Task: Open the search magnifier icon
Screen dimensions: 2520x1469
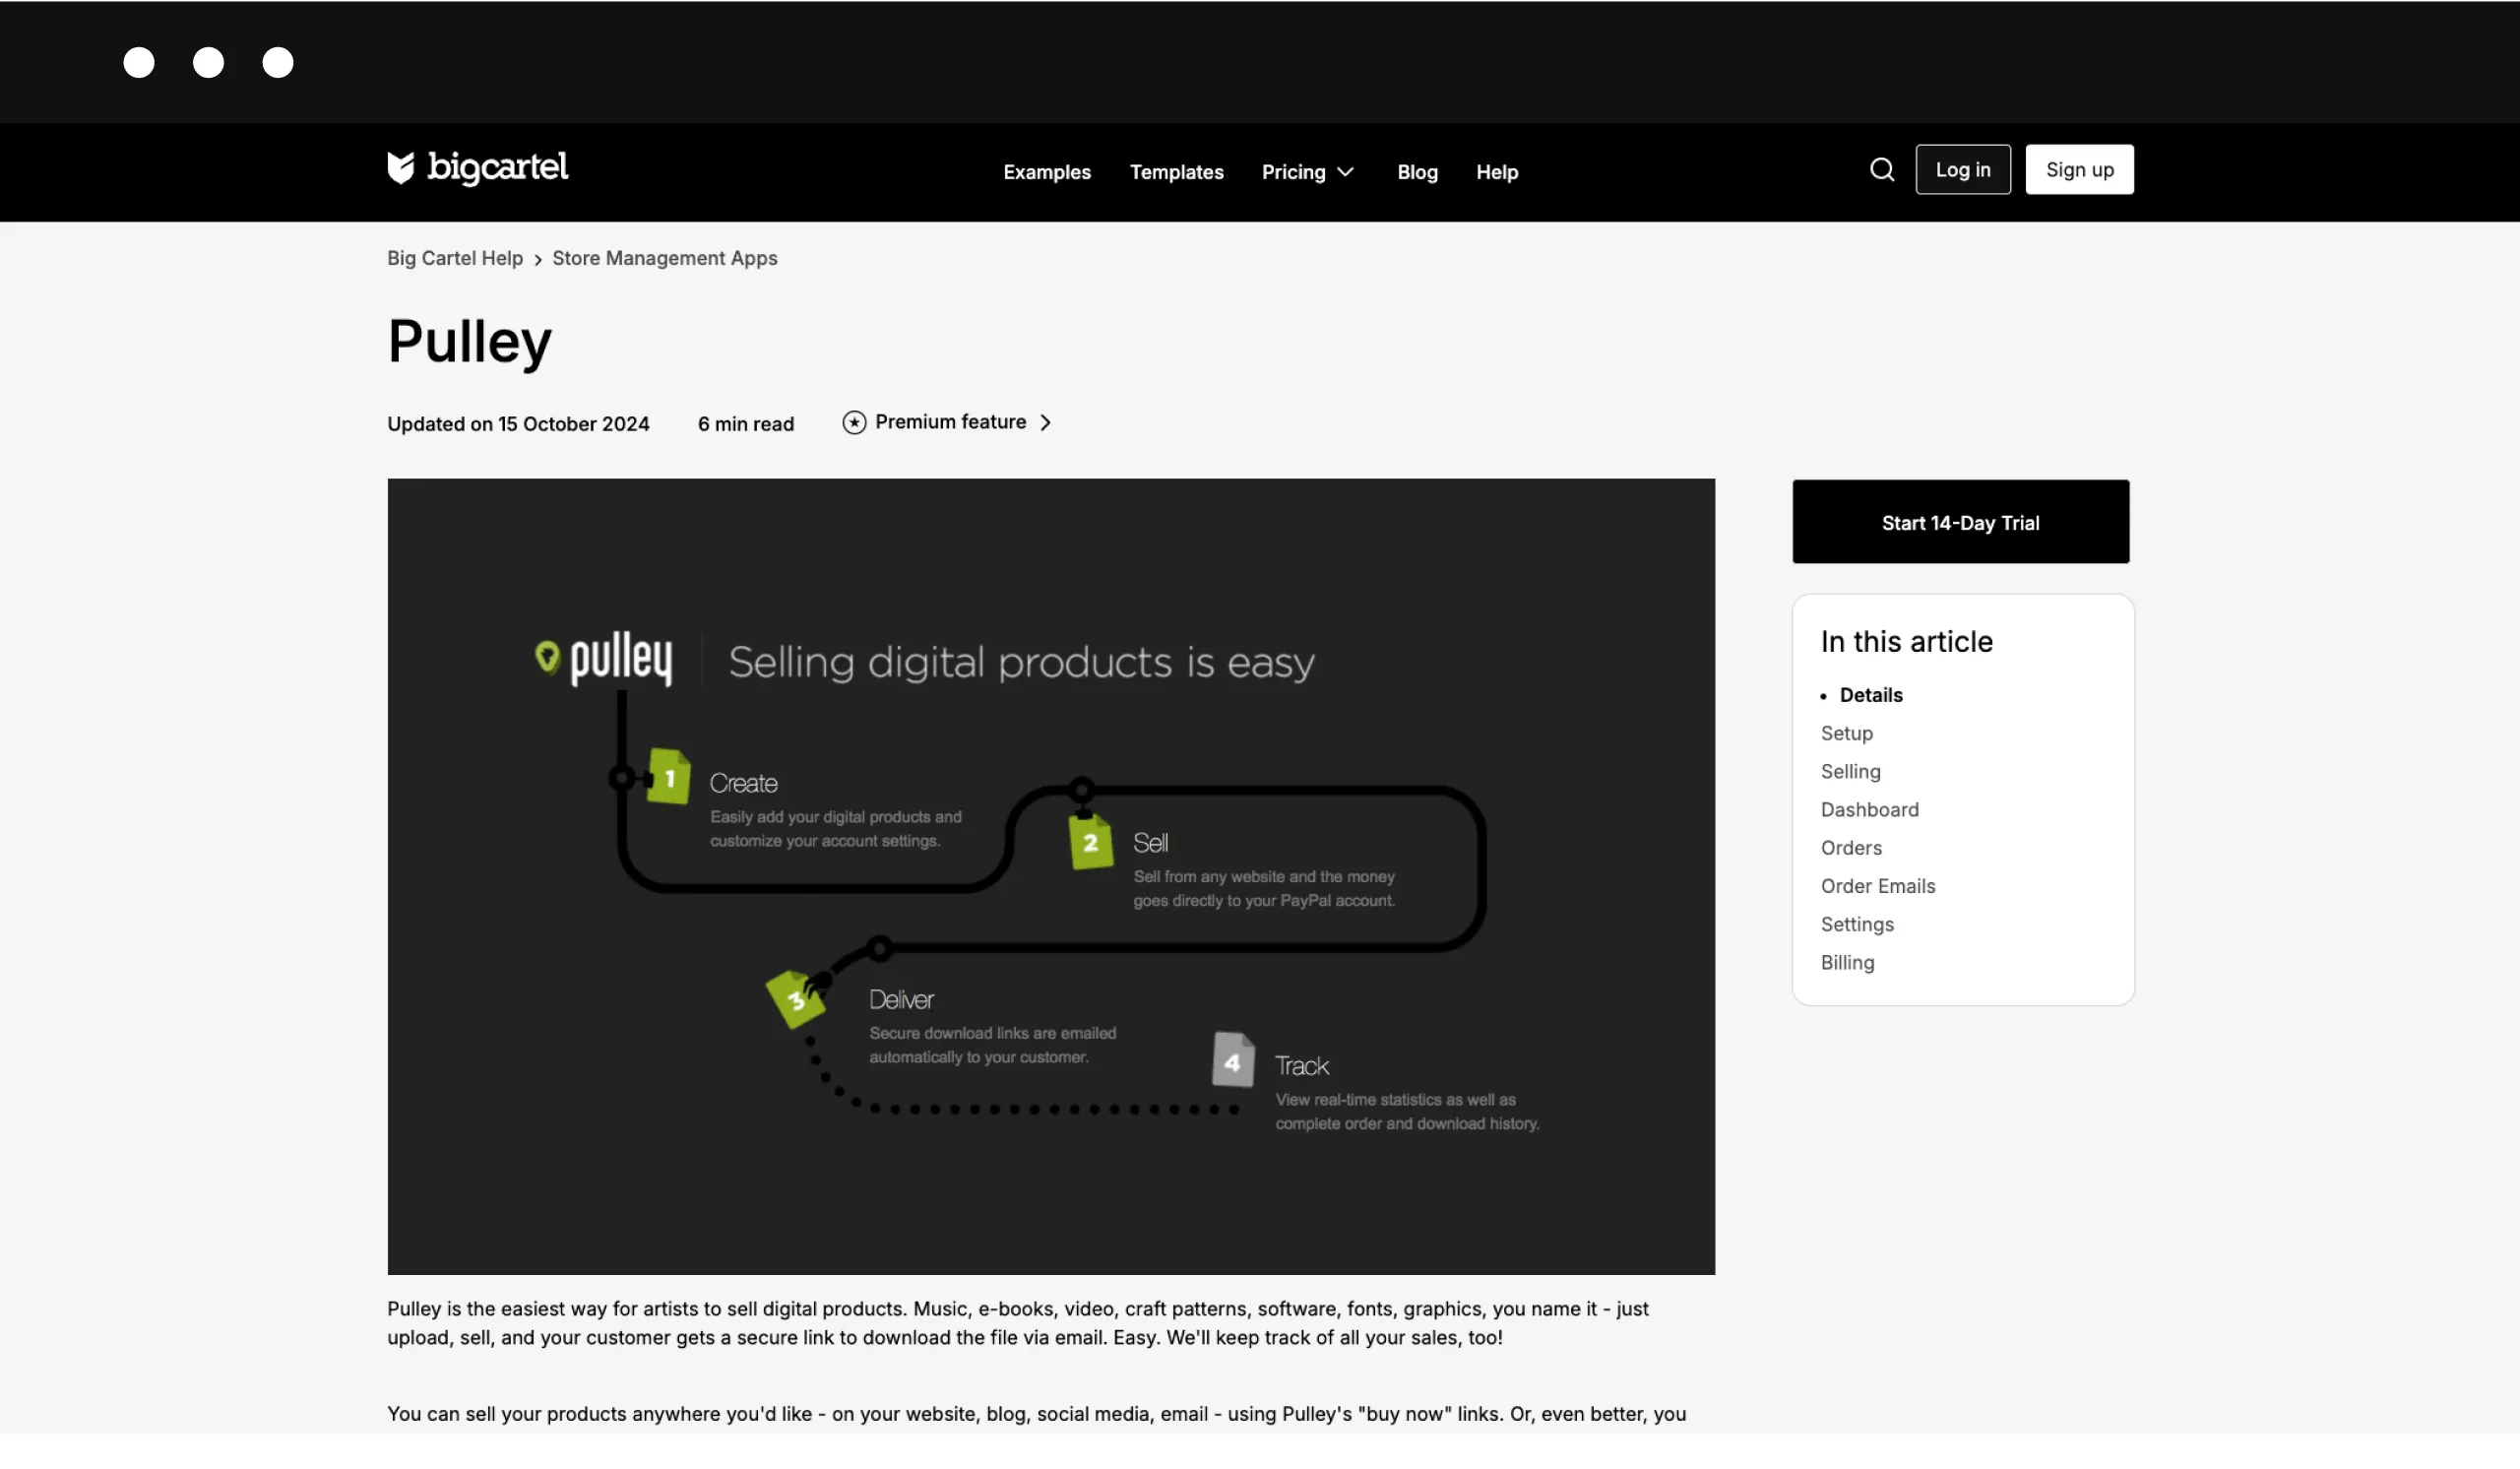Action: click(1881, 170)
